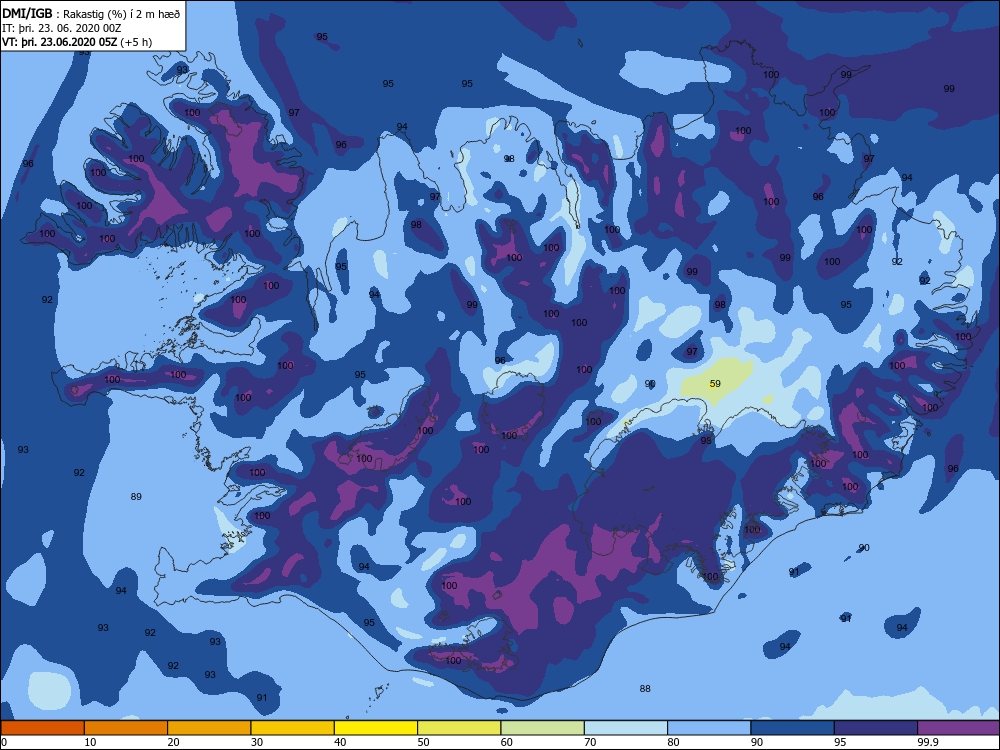Click the '99.9' legend scale label
The height and width of the screenshot is (750, 1000).
(927, 742)
